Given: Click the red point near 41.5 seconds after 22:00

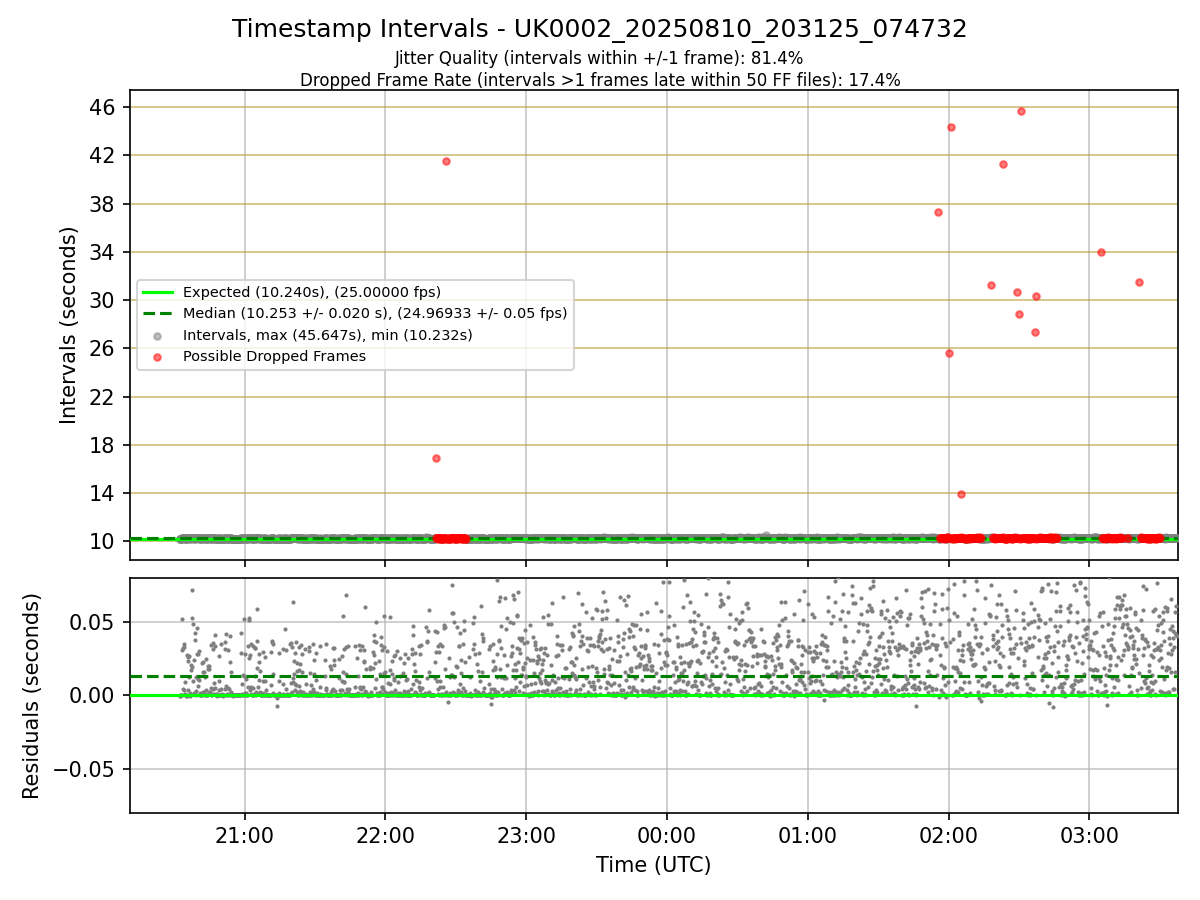Looking at the screenshot, I should click(x=446, y=161).
